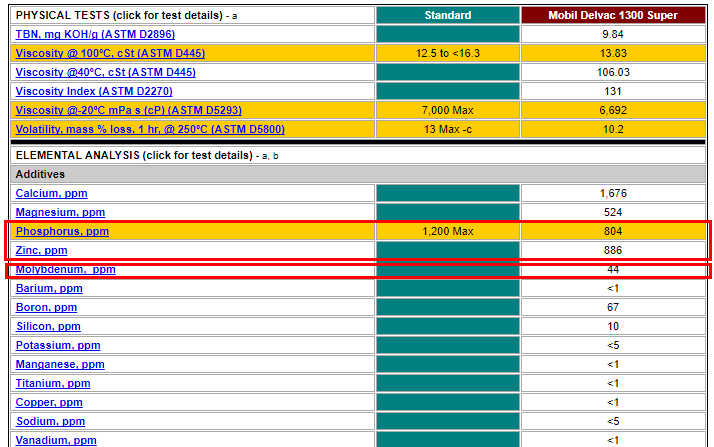Open the Manganese, ppm link
The width and height of the screenshot is (714, 447).
(60, 364)
